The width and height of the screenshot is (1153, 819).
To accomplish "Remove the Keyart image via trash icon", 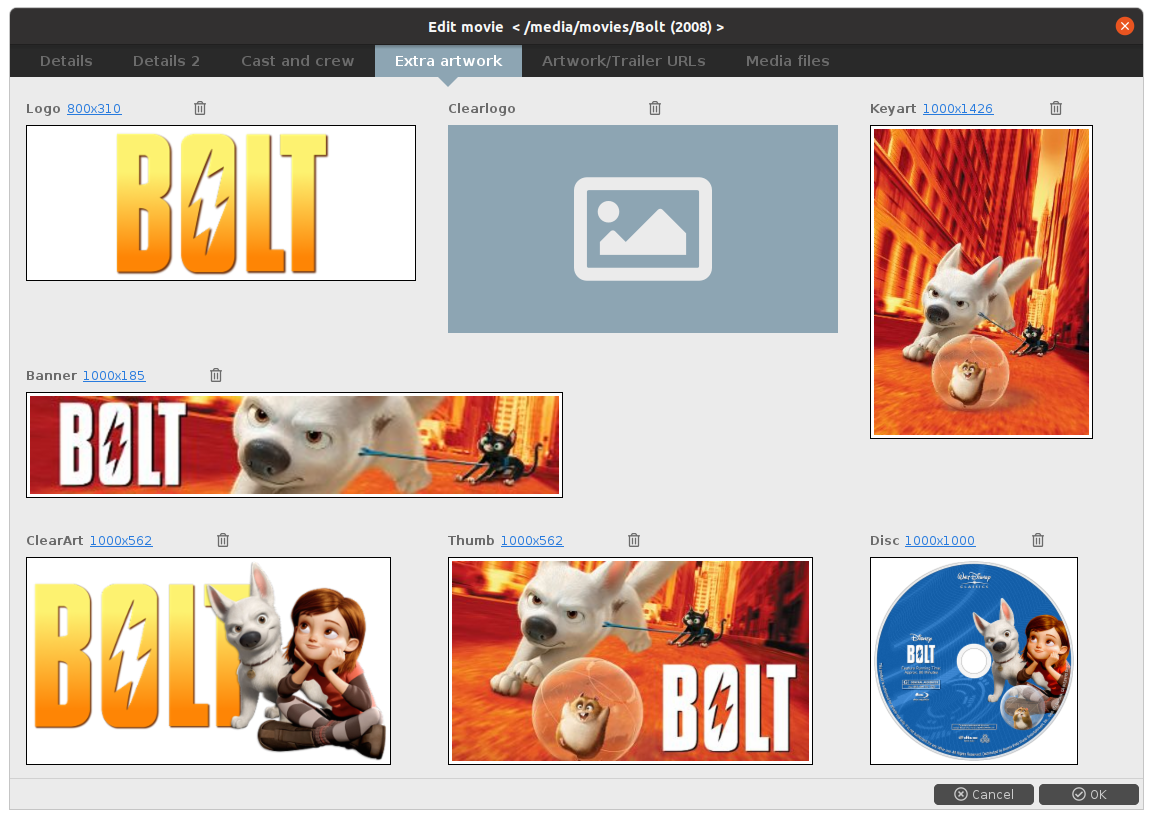I will tap(1056, 108).
